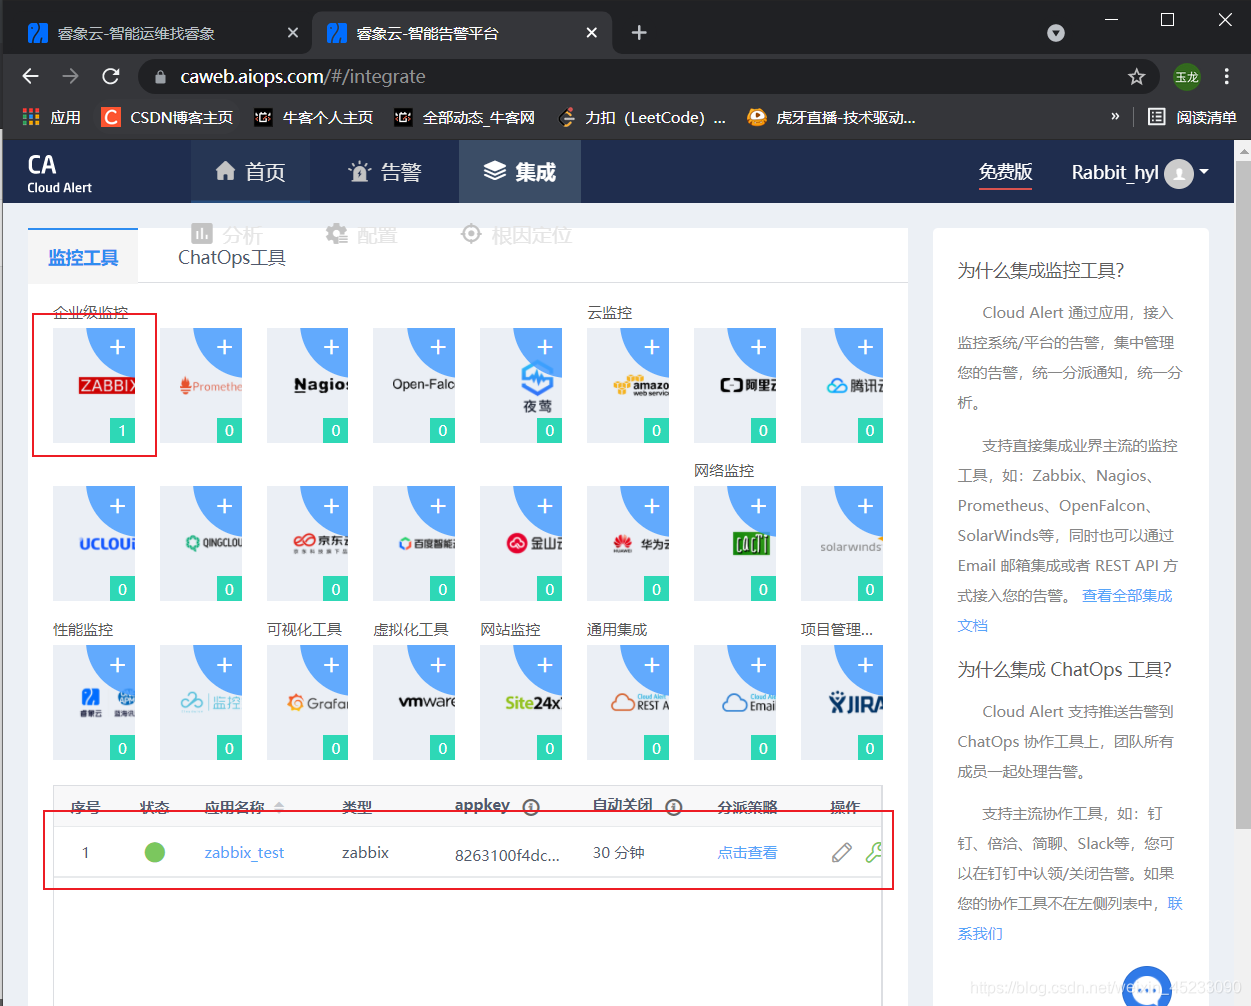This screenshot has width=1251, height=1006.
Task: Add Amazon Web Services cloud monitoring
Action: pos(628,385)
